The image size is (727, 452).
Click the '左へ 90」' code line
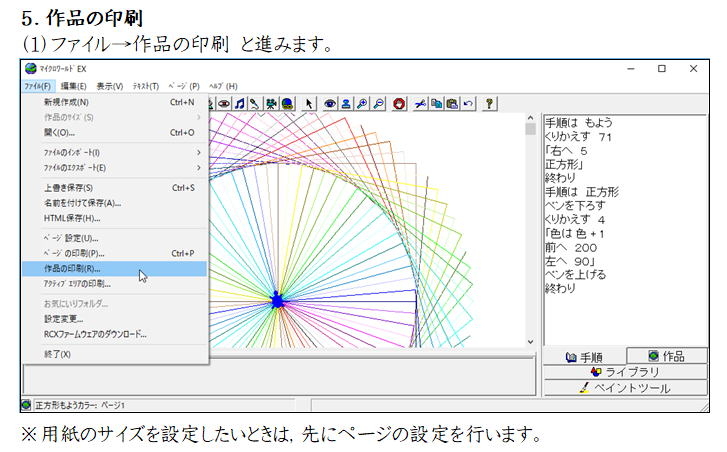[570, 261]
